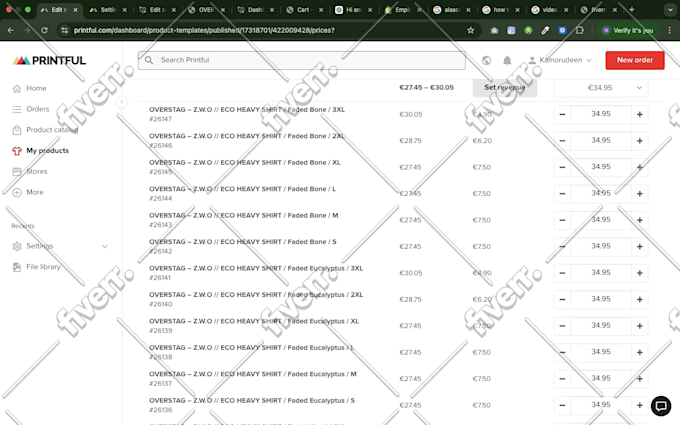Switch to the Cart tab

[304, 10]
